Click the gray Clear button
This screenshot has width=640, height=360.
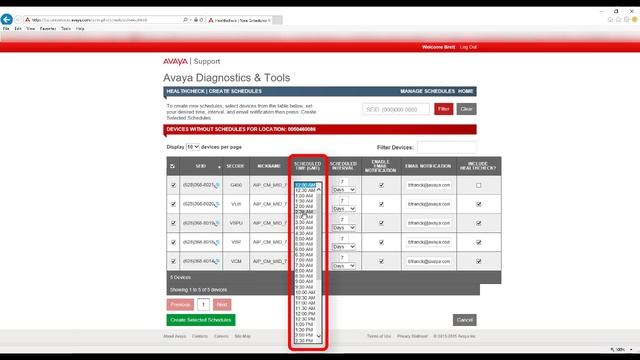pos(467,109)
